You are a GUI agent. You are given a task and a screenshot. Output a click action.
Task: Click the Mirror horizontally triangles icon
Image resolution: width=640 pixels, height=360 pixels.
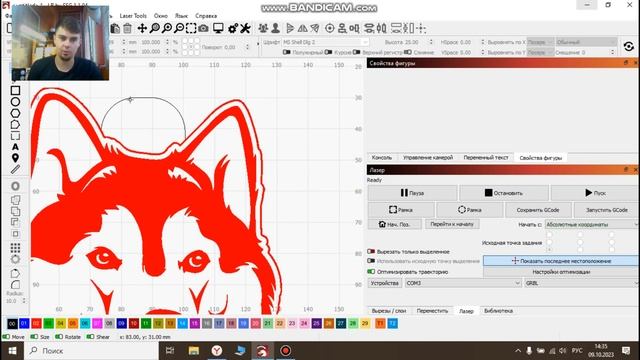click(302, 28)
